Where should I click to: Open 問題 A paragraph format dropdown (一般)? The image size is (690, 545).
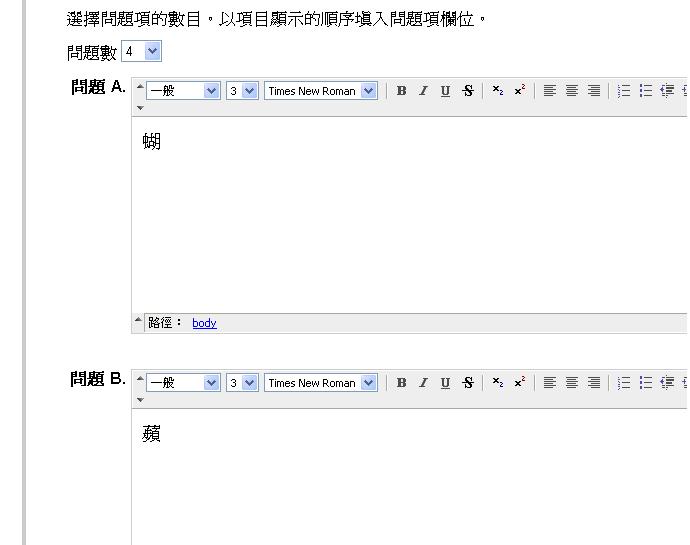click(183, 91)
